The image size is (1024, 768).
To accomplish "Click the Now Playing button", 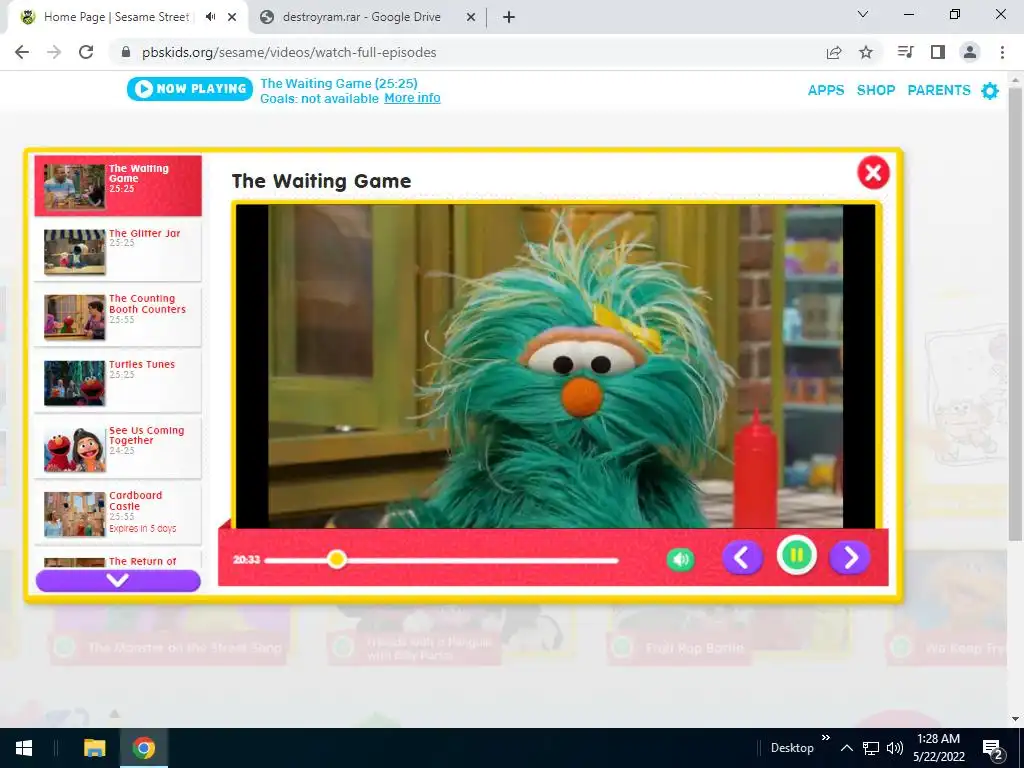I will (x=189, y=89).
